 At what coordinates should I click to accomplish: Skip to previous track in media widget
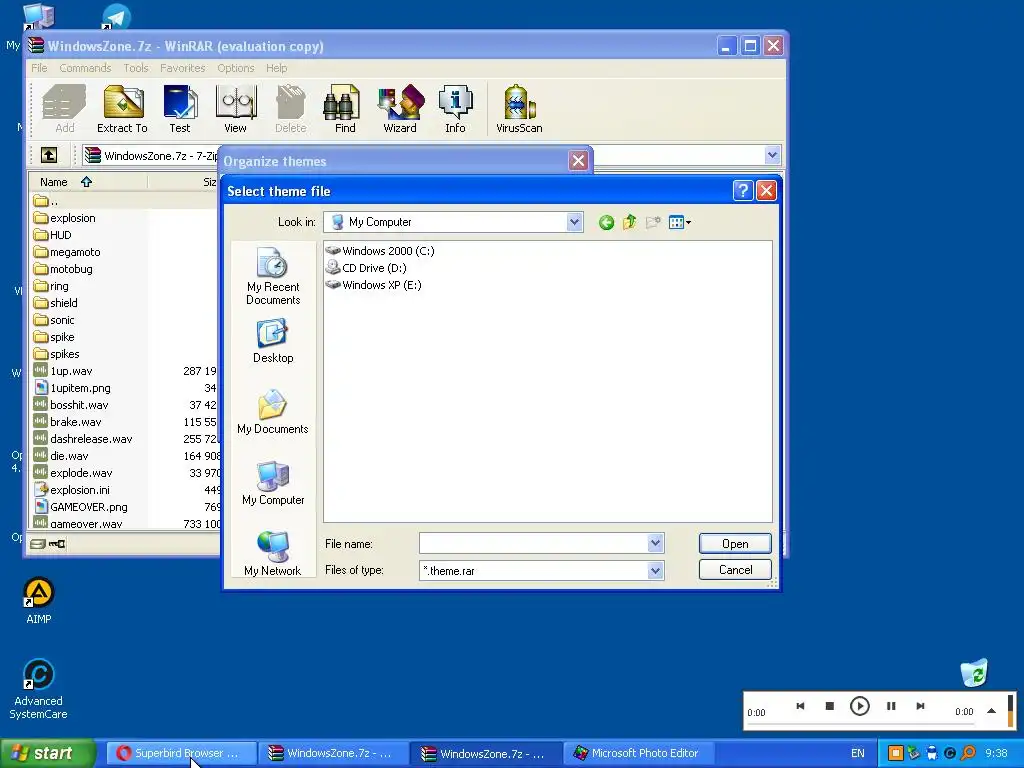click(800, 706)
